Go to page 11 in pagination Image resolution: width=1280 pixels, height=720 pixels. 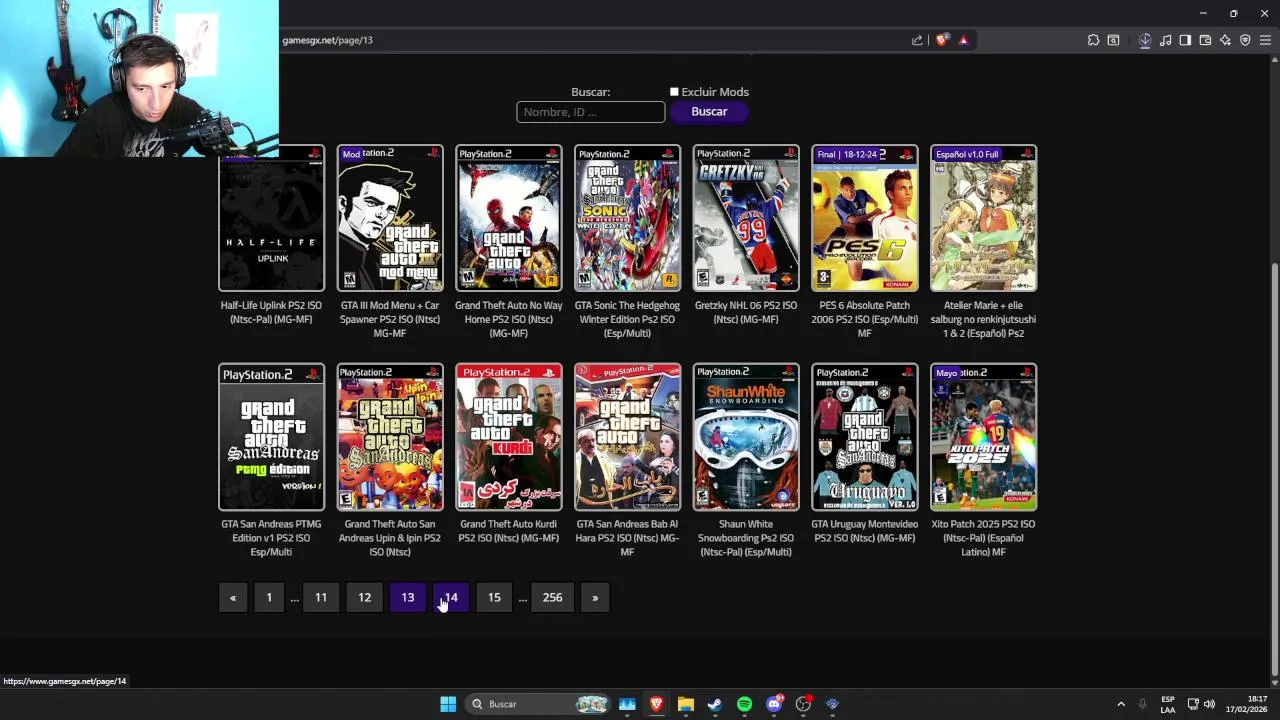pyautogui.click(x=321, y=597)
